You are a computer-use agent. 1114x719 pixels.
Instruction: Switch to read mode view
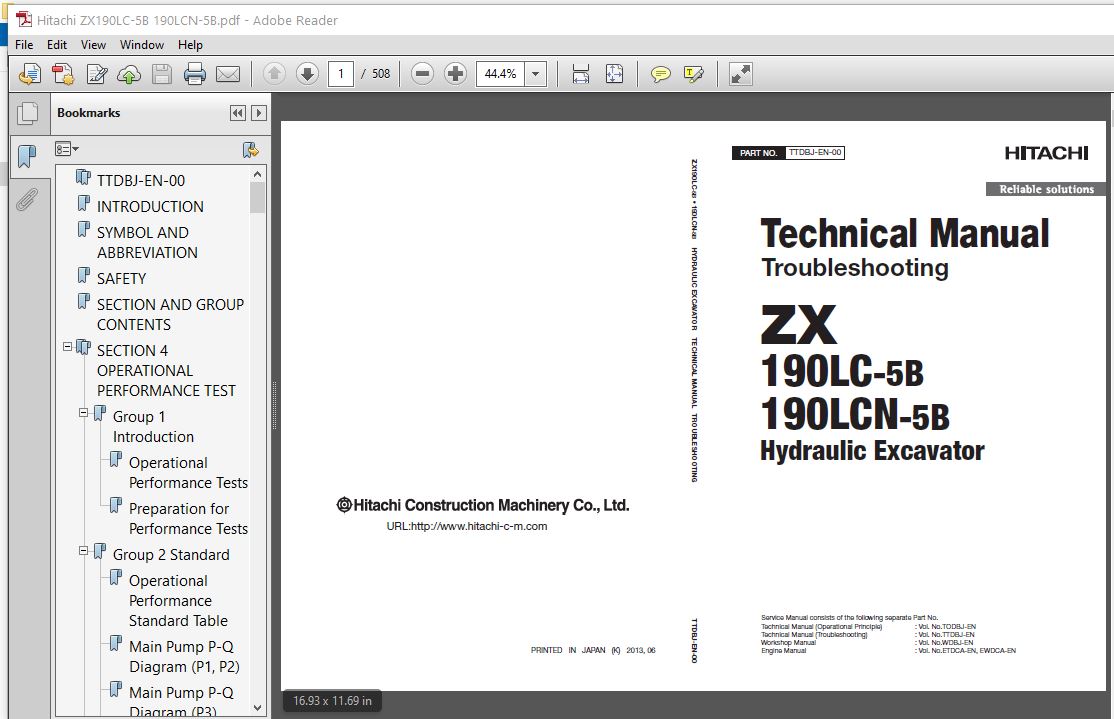(740, 74)
